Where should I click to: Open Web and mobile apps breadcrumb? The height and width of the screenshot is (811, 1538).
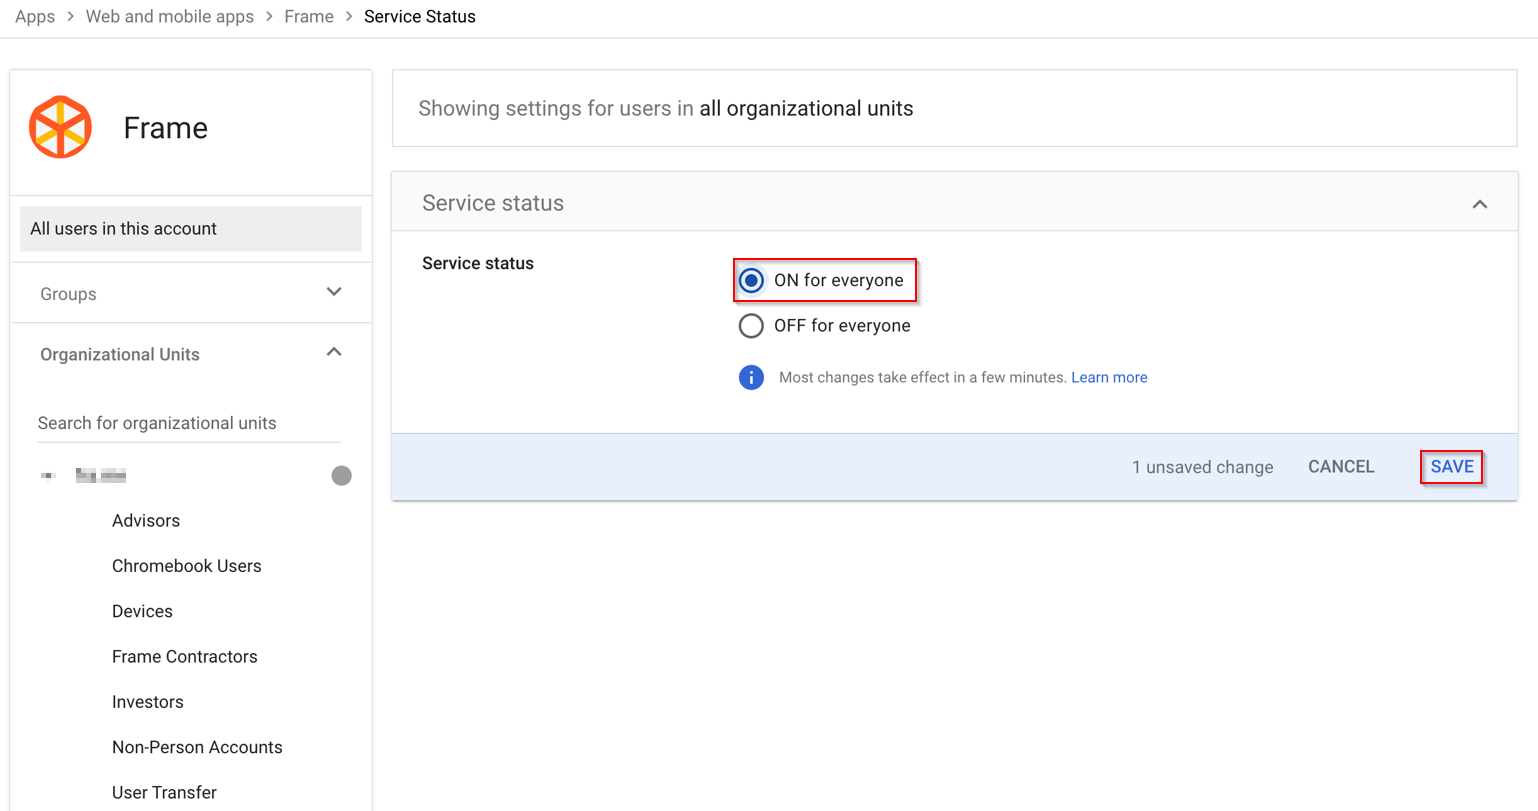pos(169,17)
